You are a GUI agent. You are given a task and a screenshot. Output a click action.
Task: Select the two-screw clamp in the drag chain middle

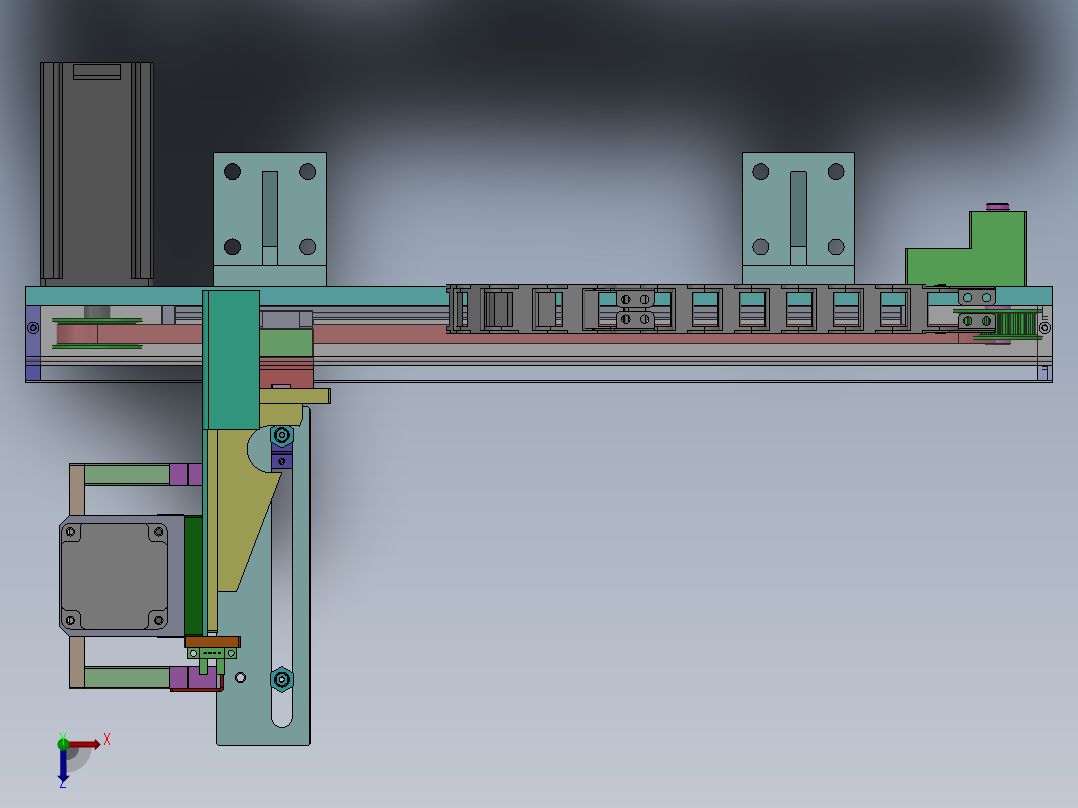635,309
